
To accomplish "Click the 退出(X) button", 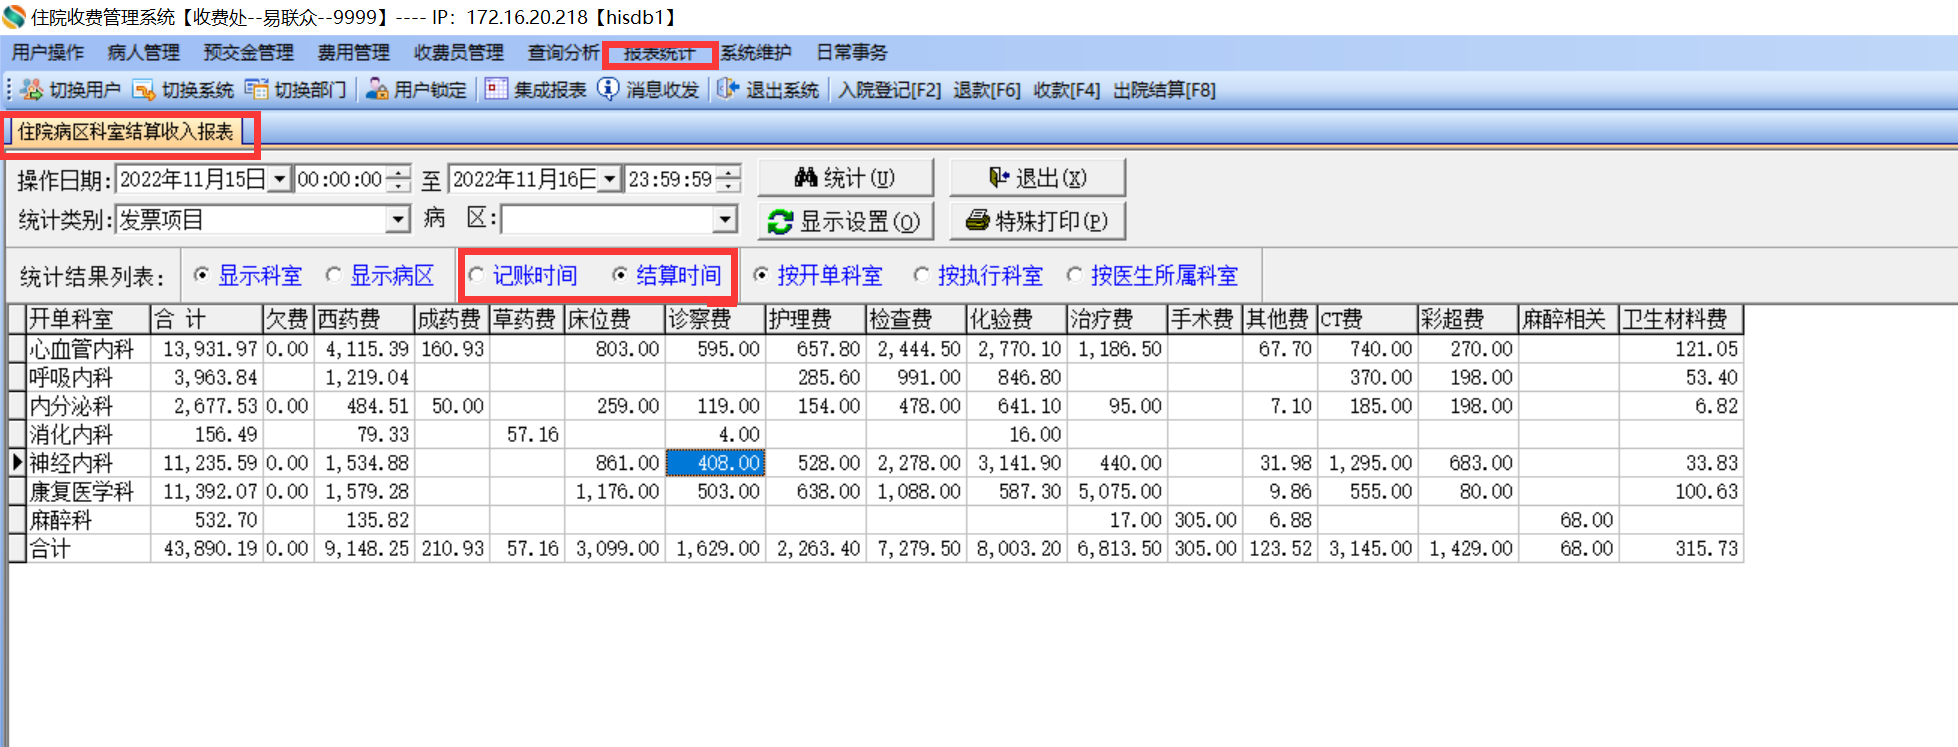I will (x=1037, y=178).
